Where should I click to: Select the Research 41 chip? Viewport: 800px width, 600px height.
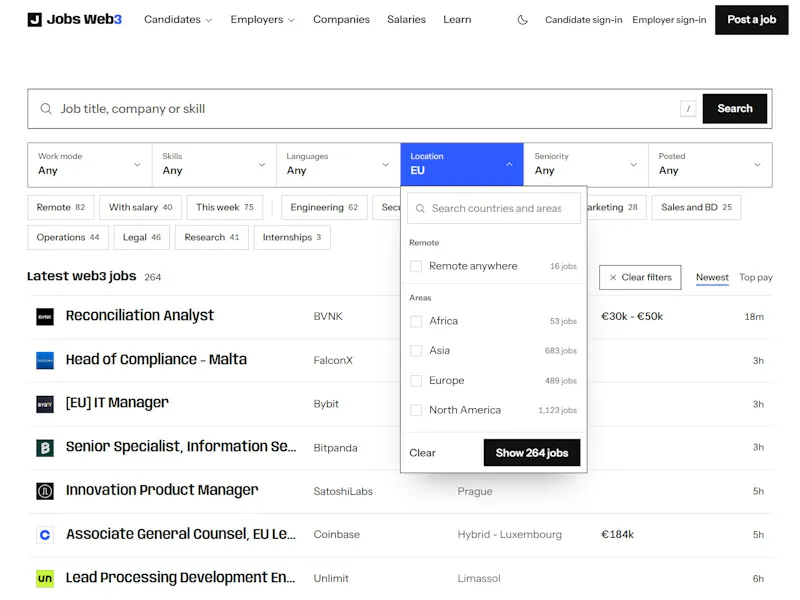(x=212, y=238)
